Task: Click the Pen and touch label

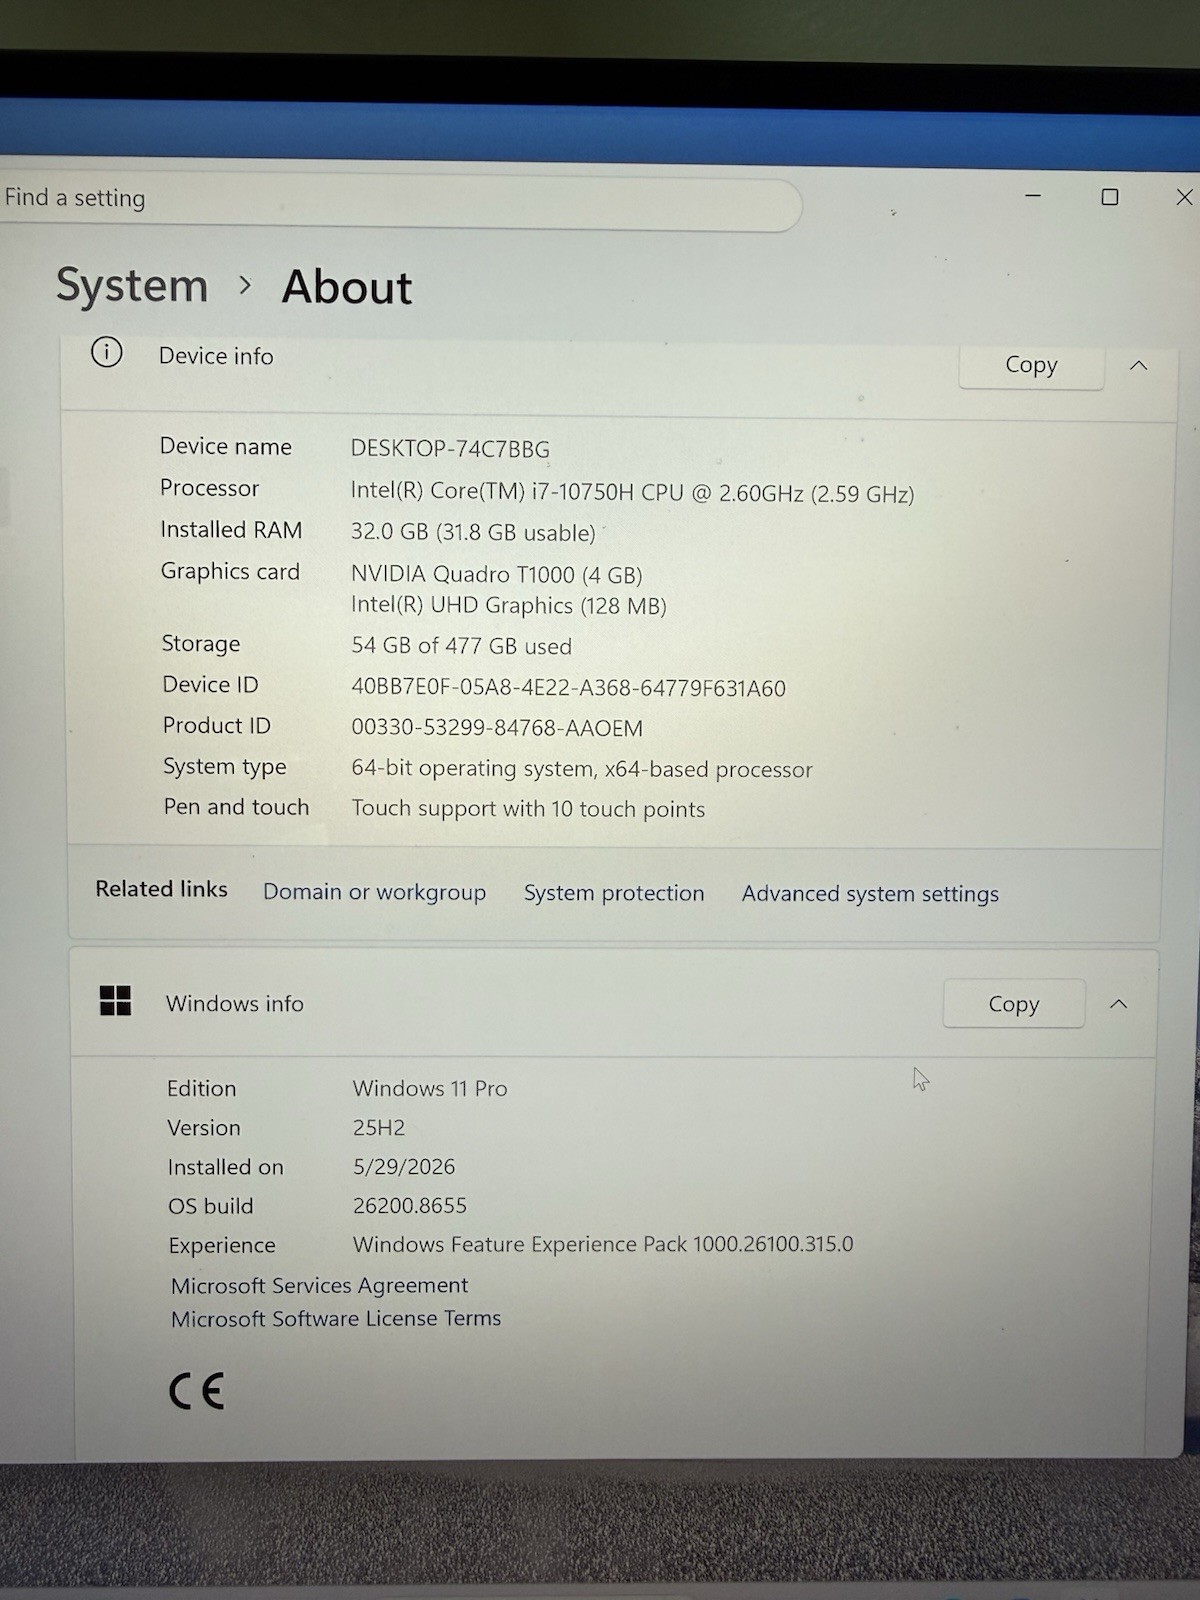Action: [236, 807]
